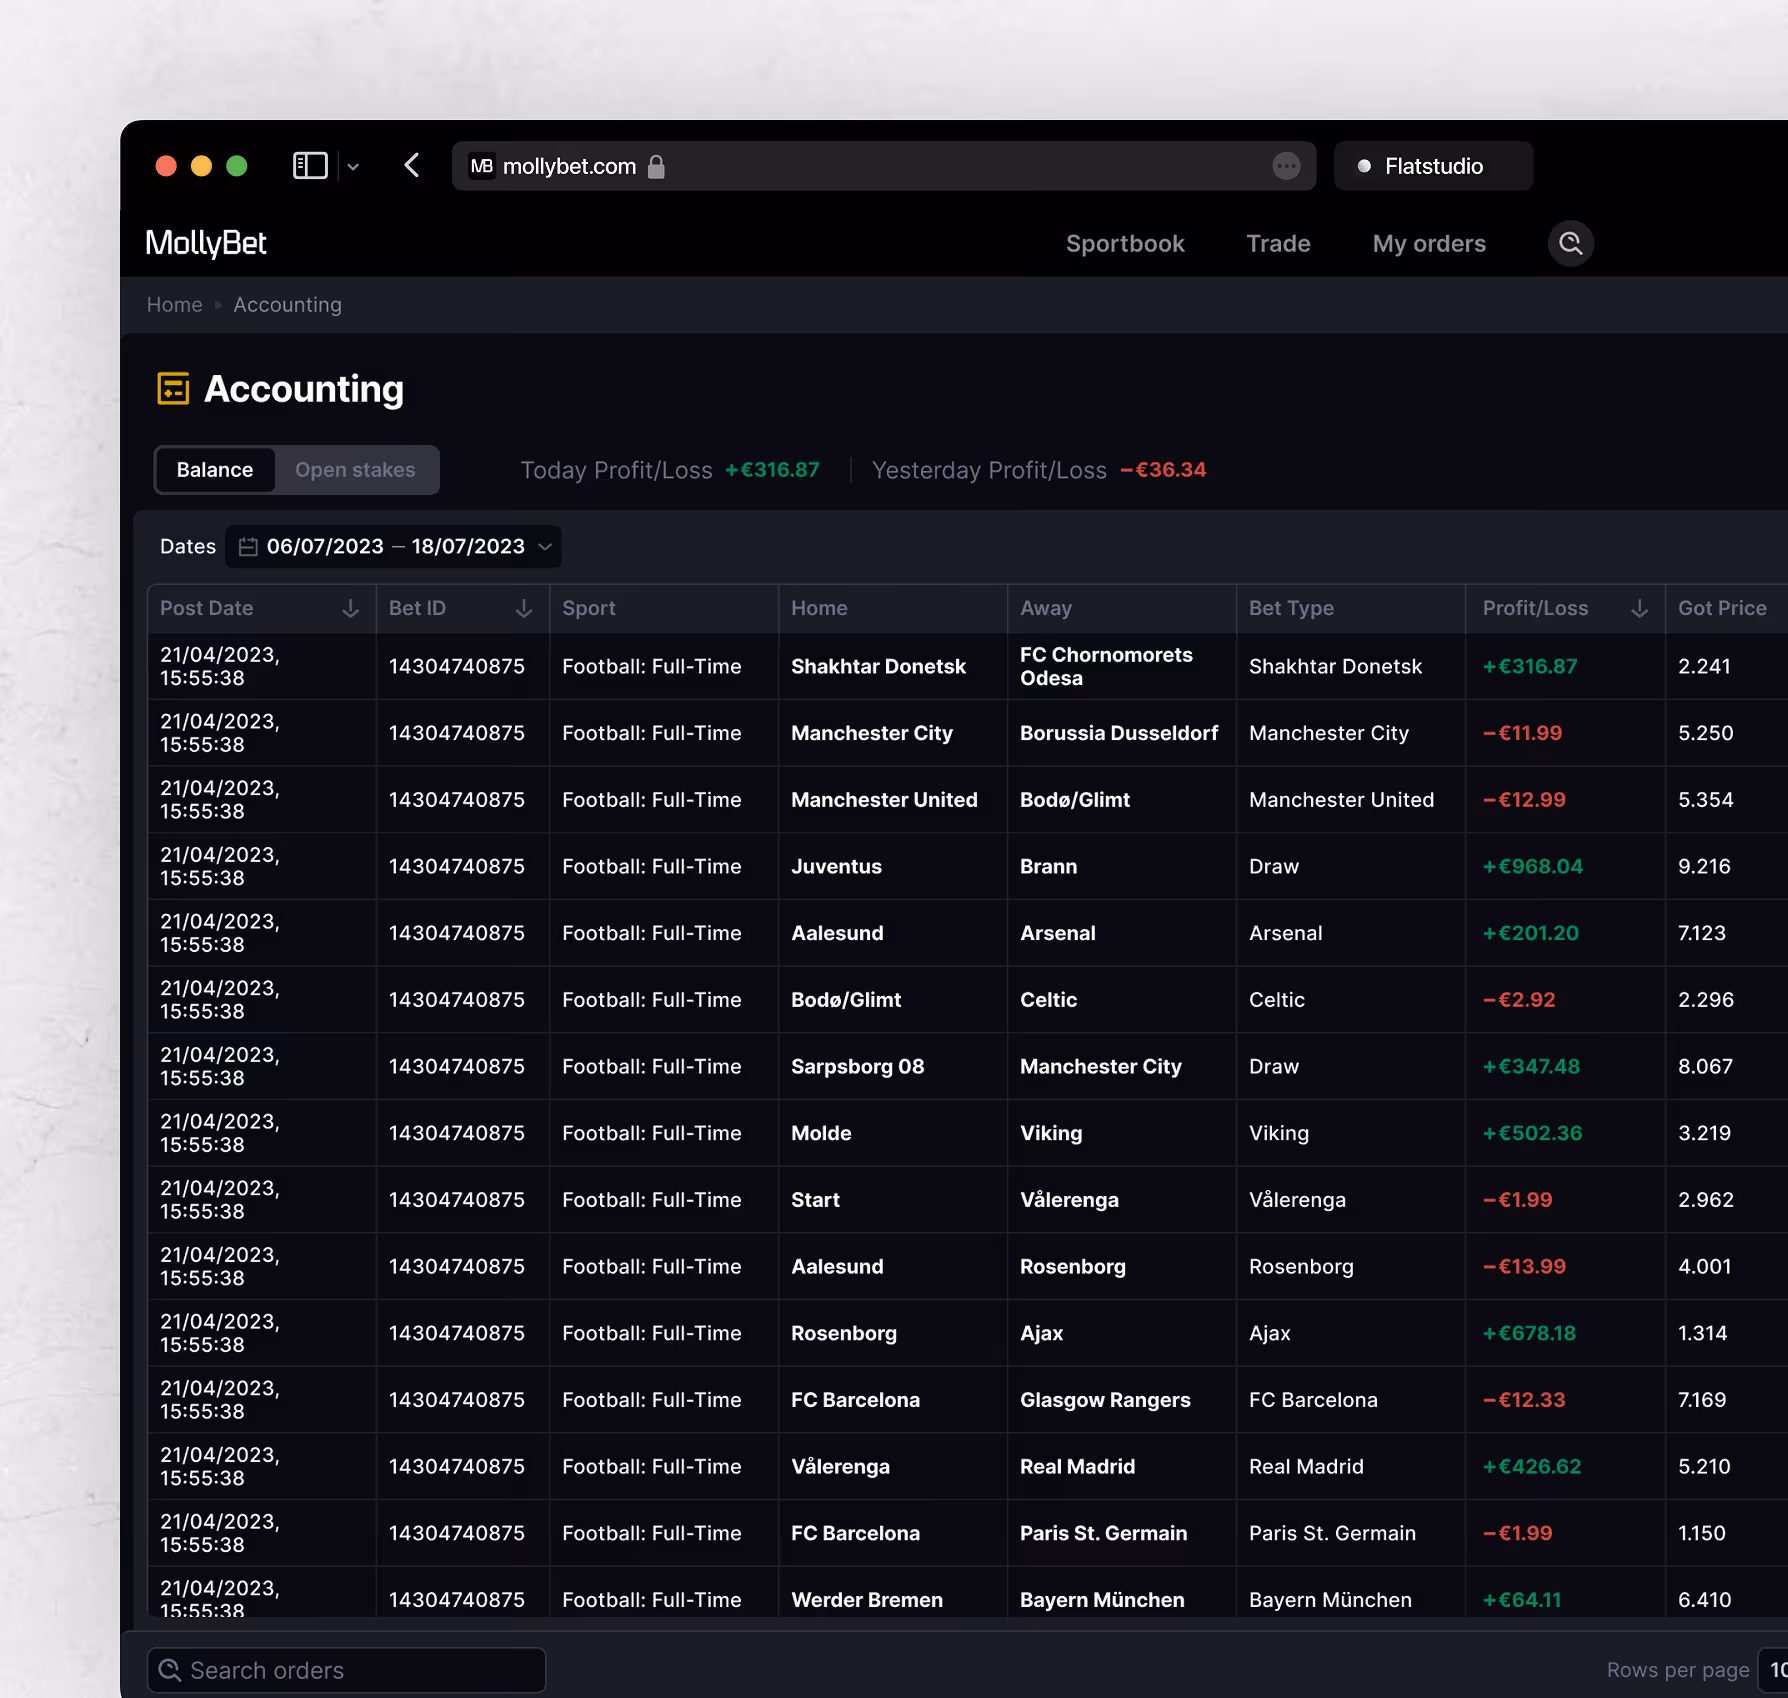
Task: Toggle the browser sidebar icon
Action: (x=310, y=166)
